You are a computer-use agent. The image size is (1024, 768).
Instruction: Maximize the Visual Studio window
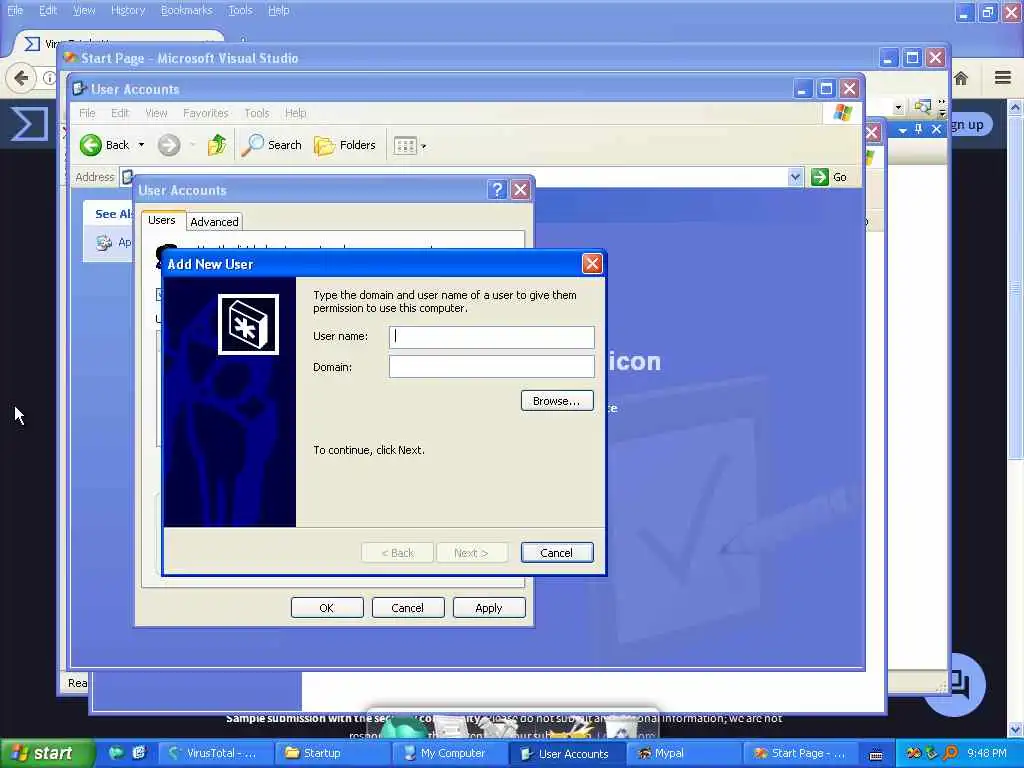(x=912, y=57)
